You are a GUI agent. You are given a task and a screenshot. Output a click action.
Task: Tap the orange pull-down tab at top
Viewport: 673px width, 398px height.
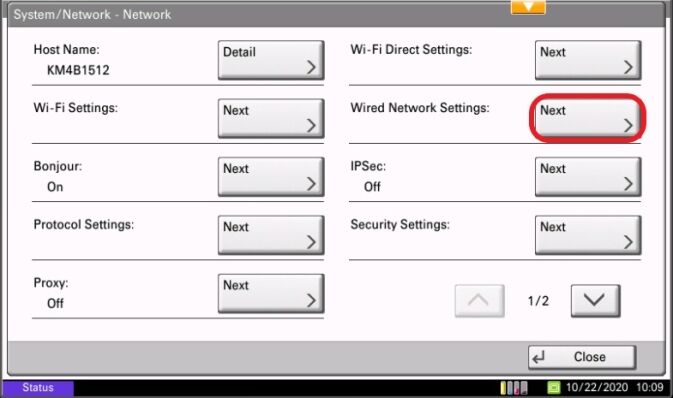(528, 7)
